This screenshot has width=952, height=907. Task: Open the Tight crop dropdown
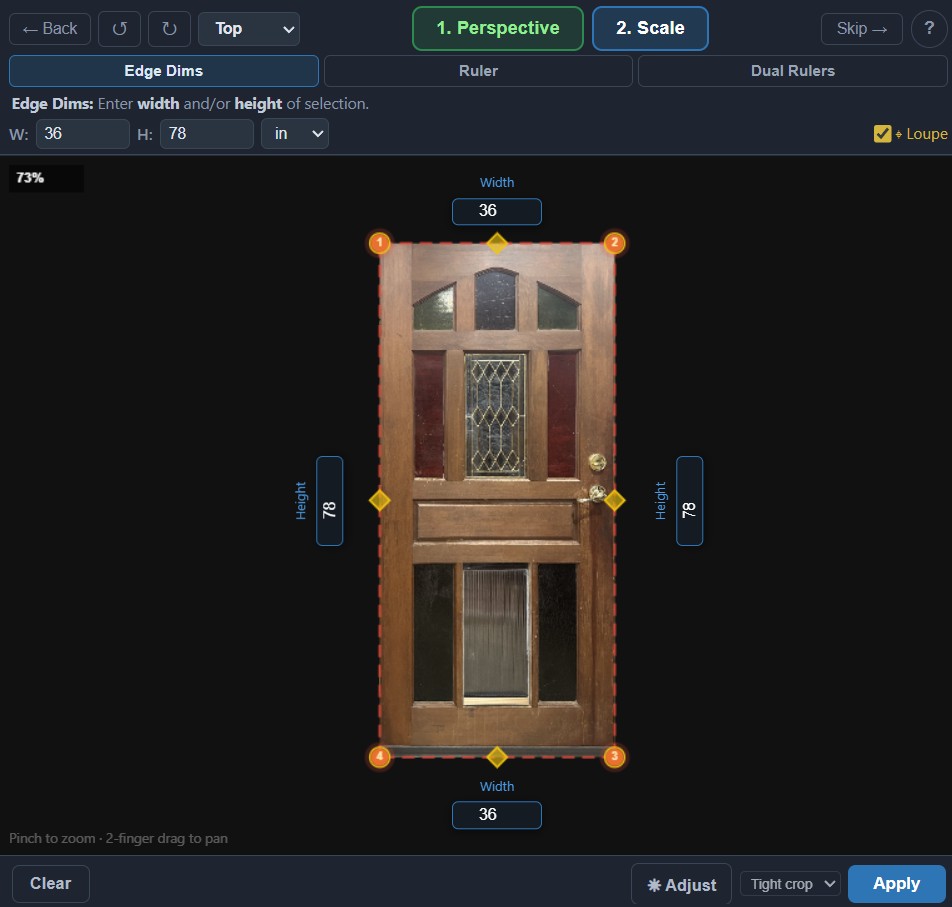pyautogui.click(x=789, y=884)
